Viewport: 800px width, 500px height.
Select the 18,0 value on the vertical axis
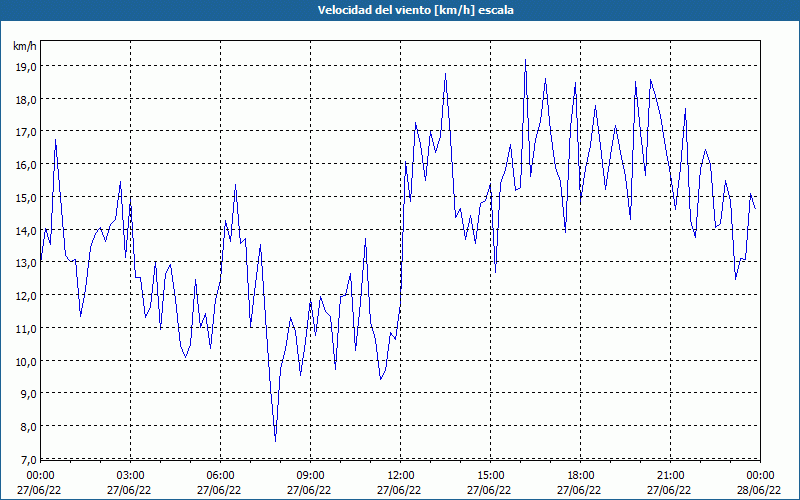(x=26, y=99)
